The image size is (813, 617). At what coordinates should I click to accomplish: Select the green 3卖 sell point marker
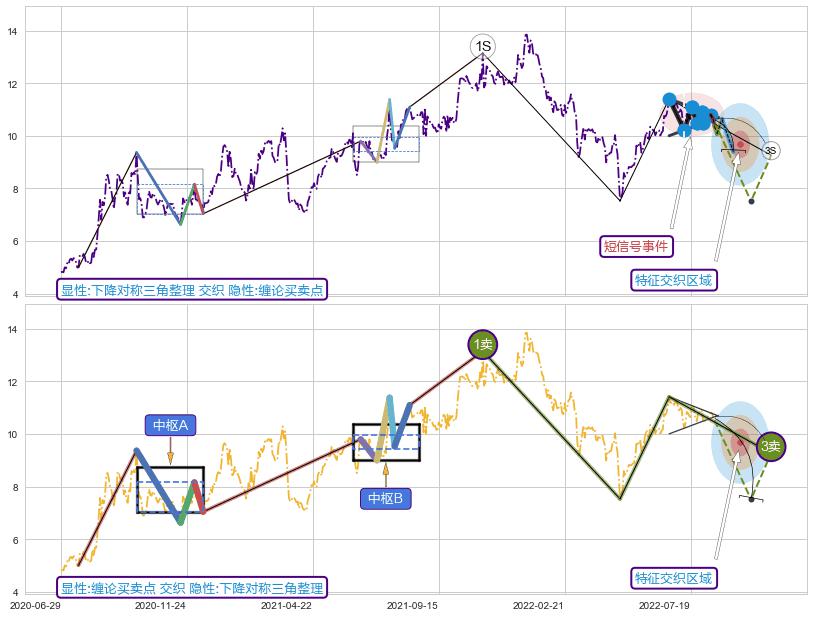(770, 447)
